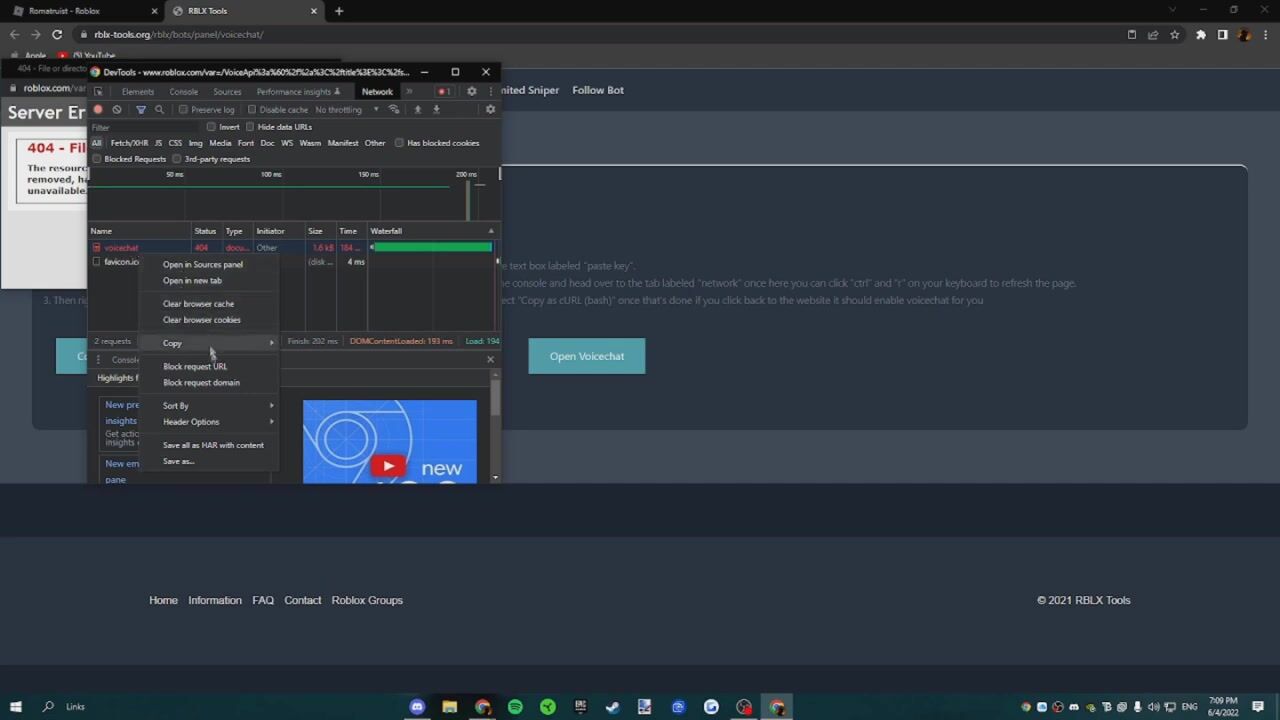1280x720 pixels.
Task: Check Has blocked cookies checkbox
Action: [x=399, y=143]
